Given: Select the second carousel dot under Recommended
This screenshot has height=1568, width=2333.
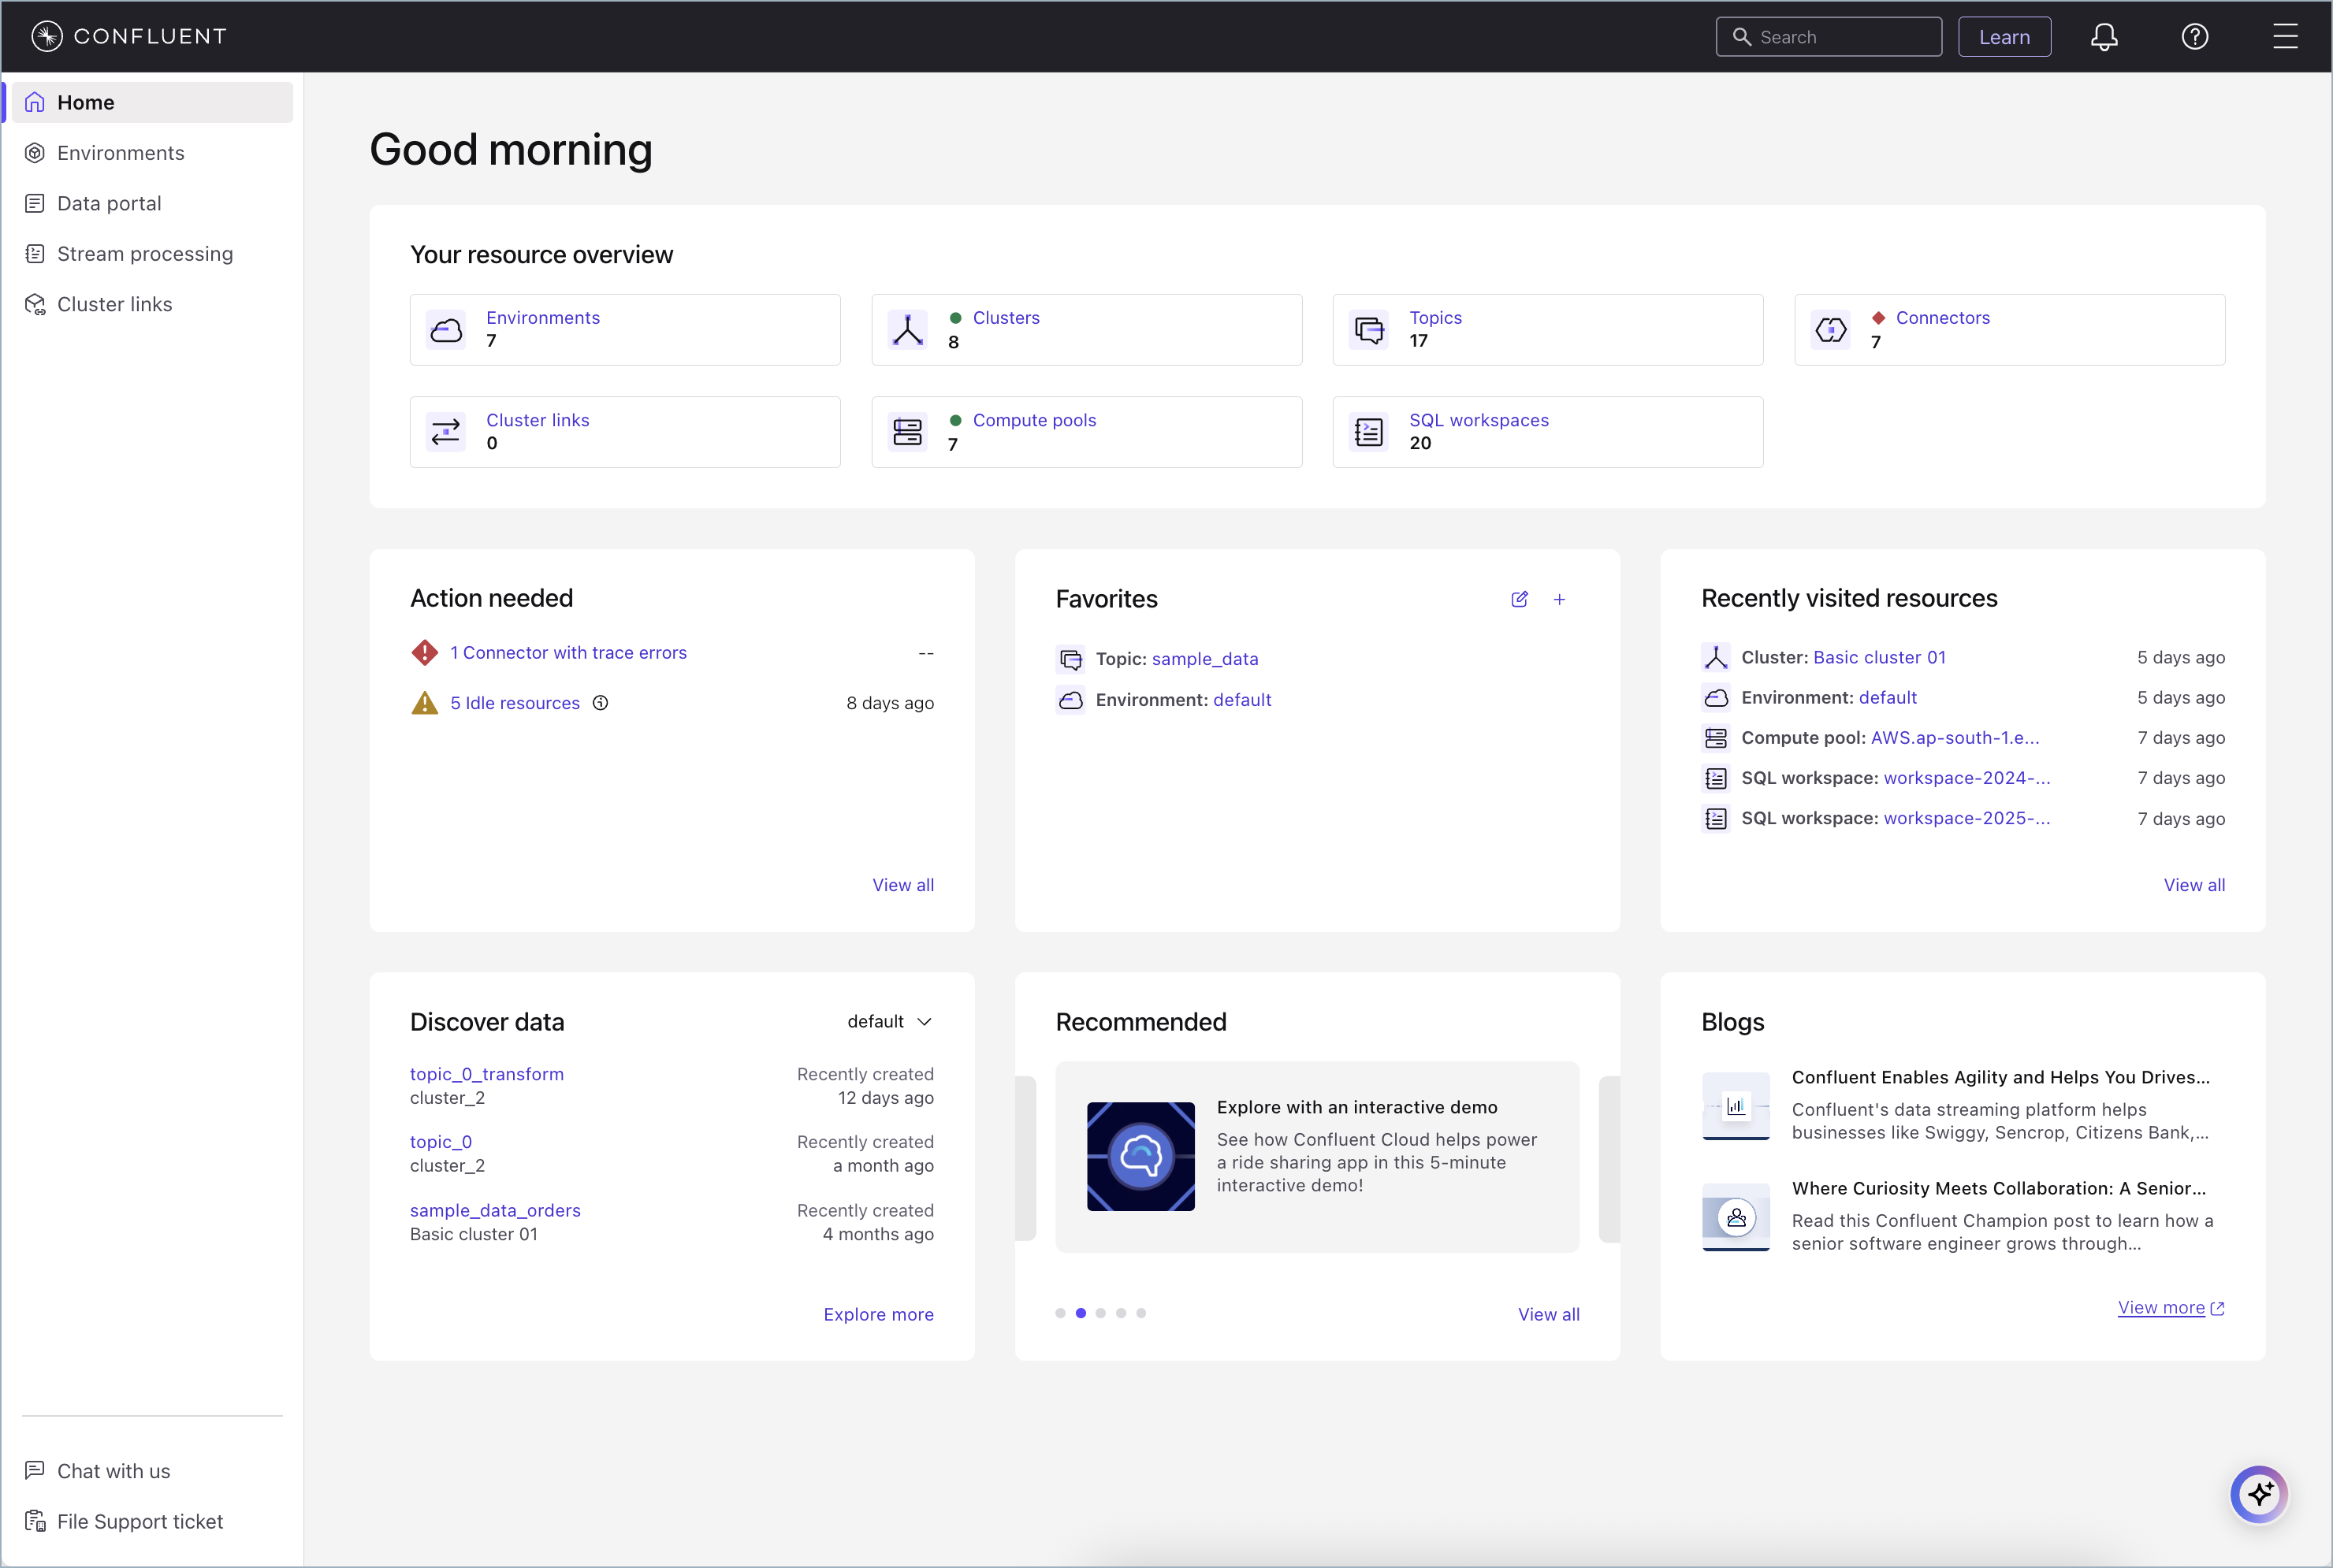Looking at the screenshot, I should click(x=1080, y=1313).
